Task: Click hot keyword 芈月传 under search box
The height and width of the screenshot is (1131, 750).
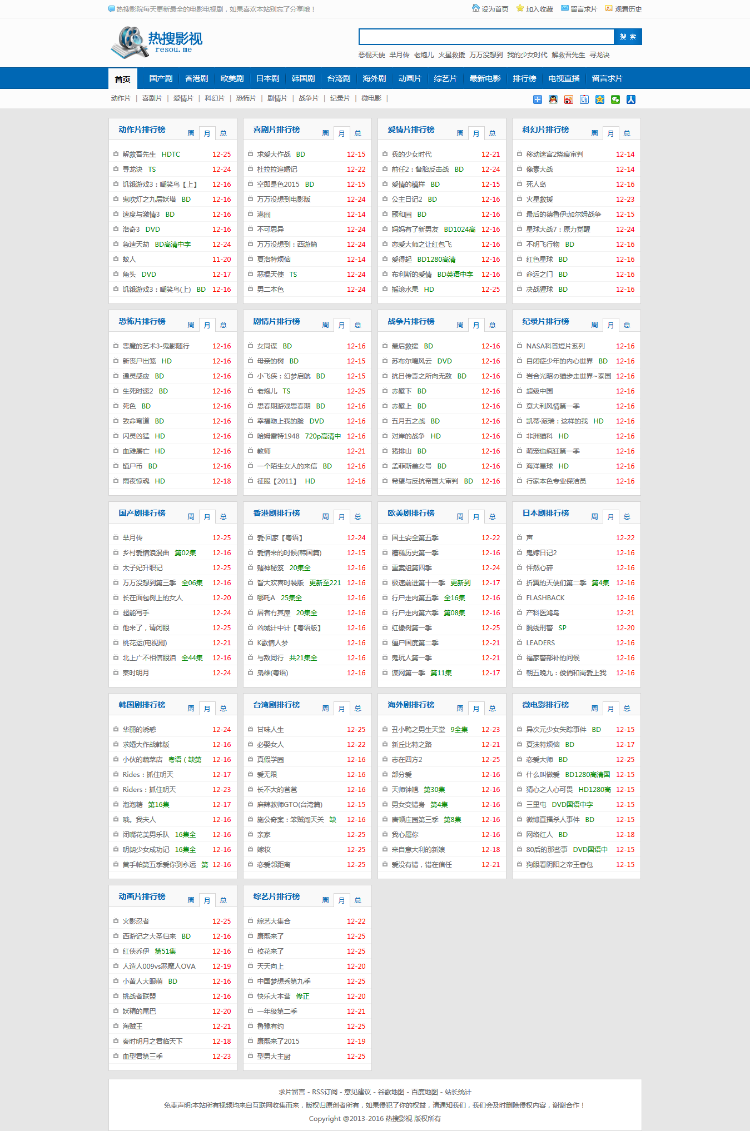Action: point(400,55)
